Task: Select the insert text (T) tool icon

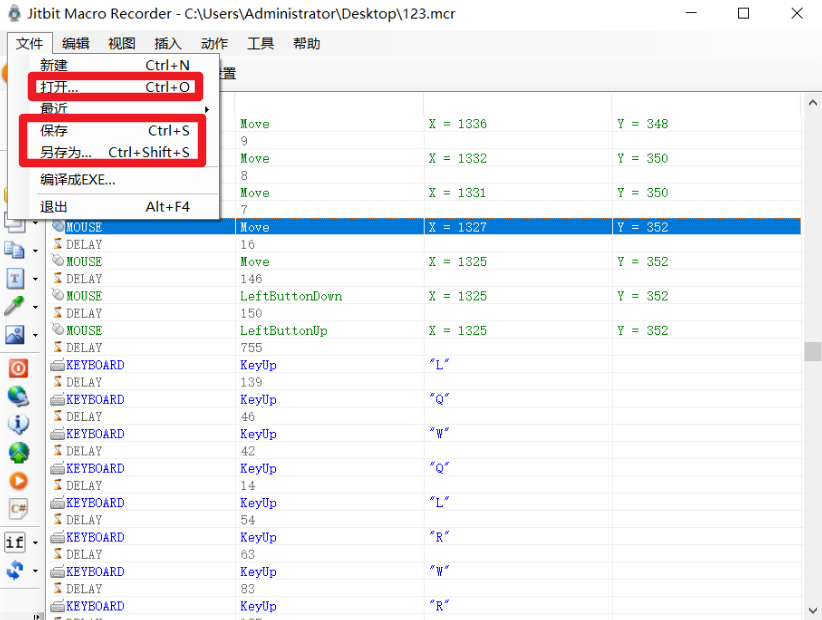Action: [x=15, y=278]
